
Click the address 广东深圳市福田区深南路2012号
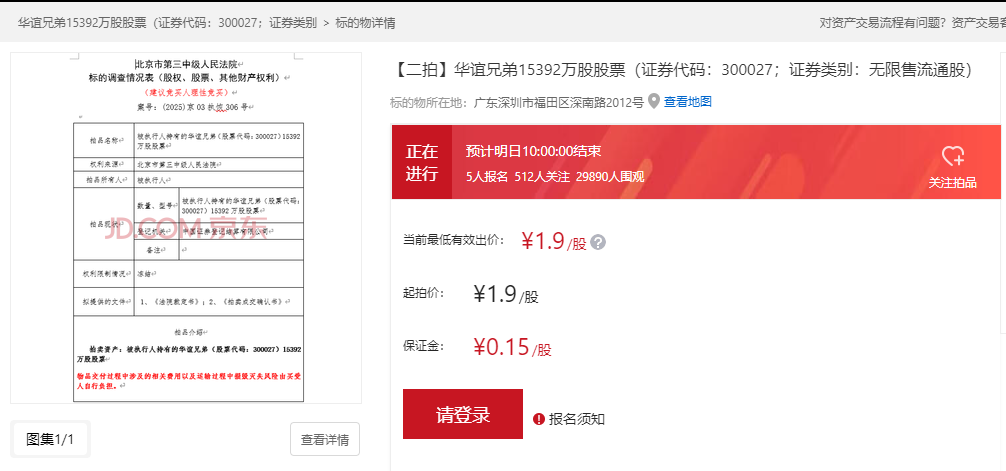(x=558, y=101)
